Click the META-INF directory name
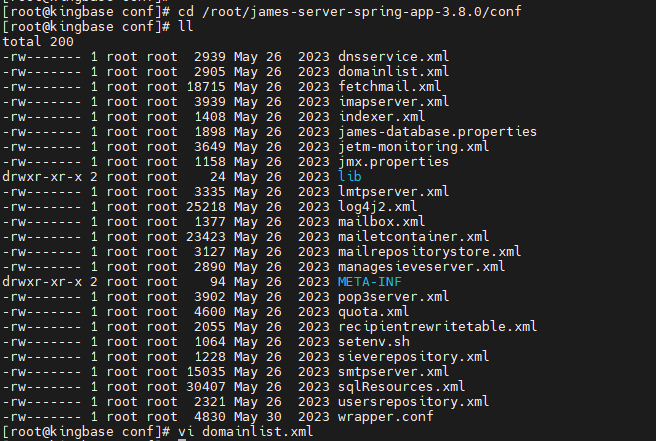The height and width of the screenshot is (441, 656). click(x=369, y=281)
